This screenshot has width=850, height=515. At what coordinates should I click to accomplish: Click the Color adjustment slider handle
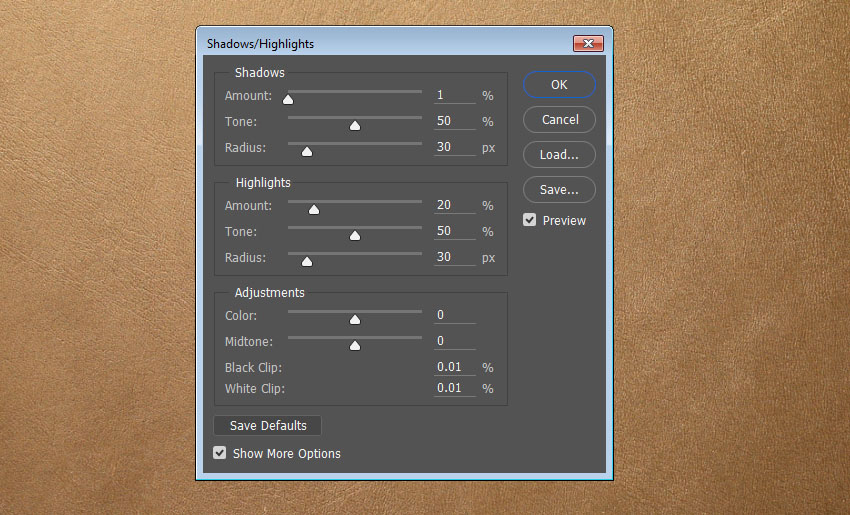tap(354, 319)
